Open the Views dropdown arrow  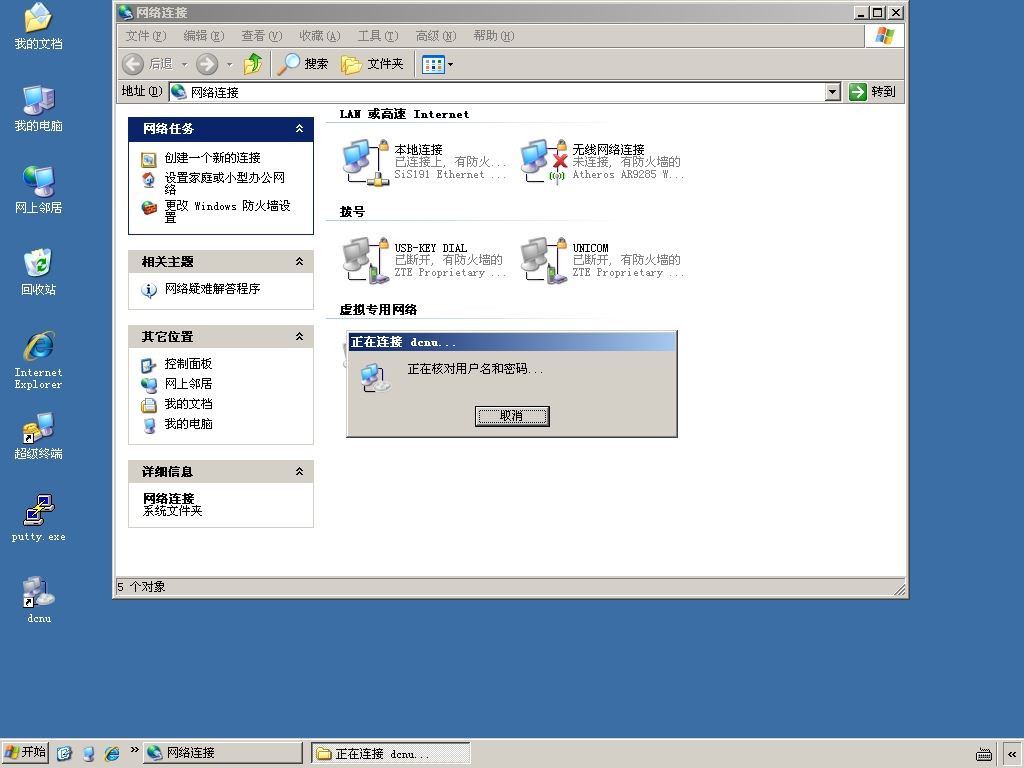point(450,64)
